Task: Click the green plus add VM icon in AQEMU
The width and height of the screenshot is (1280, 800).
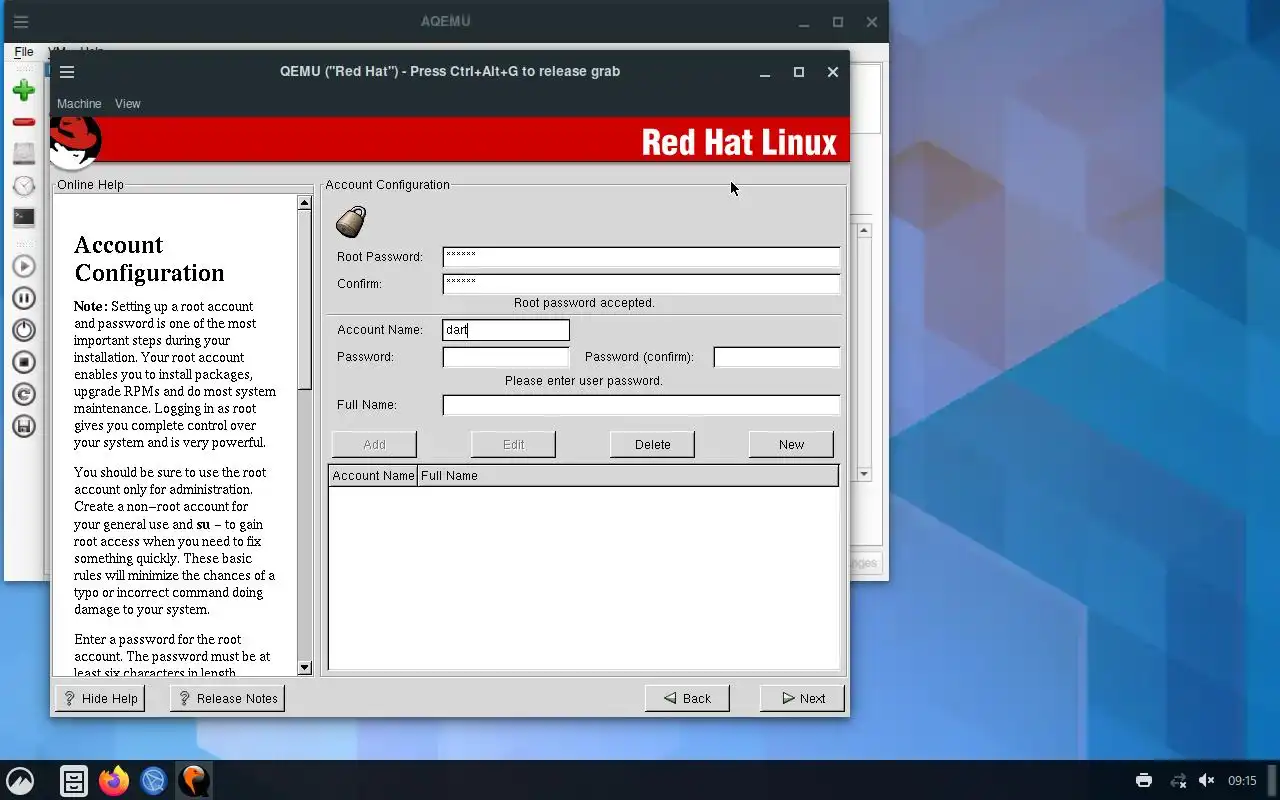Action: [x=23, y=90]
